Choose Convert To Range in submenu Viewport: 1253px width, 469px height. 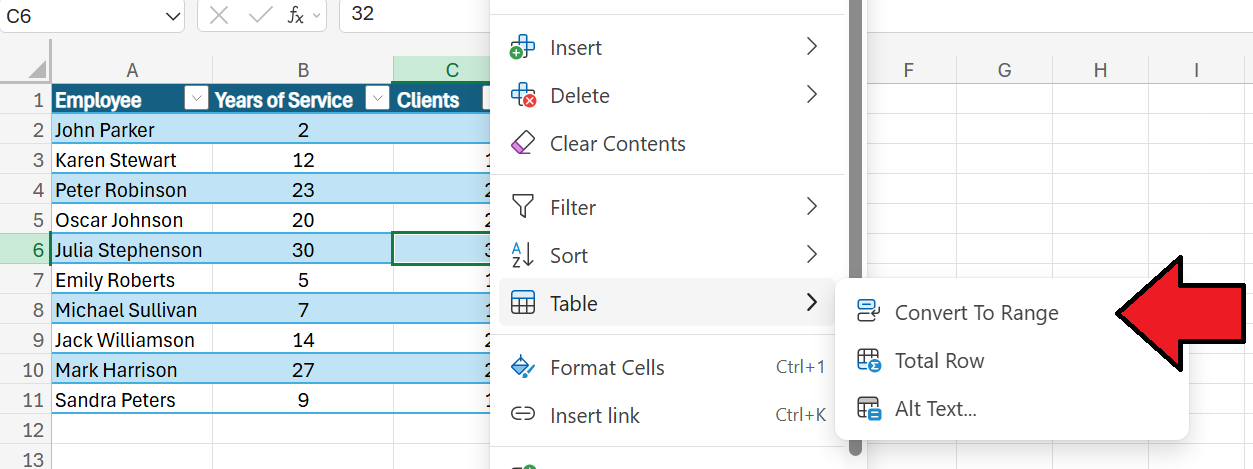(x=1011, y=313)
